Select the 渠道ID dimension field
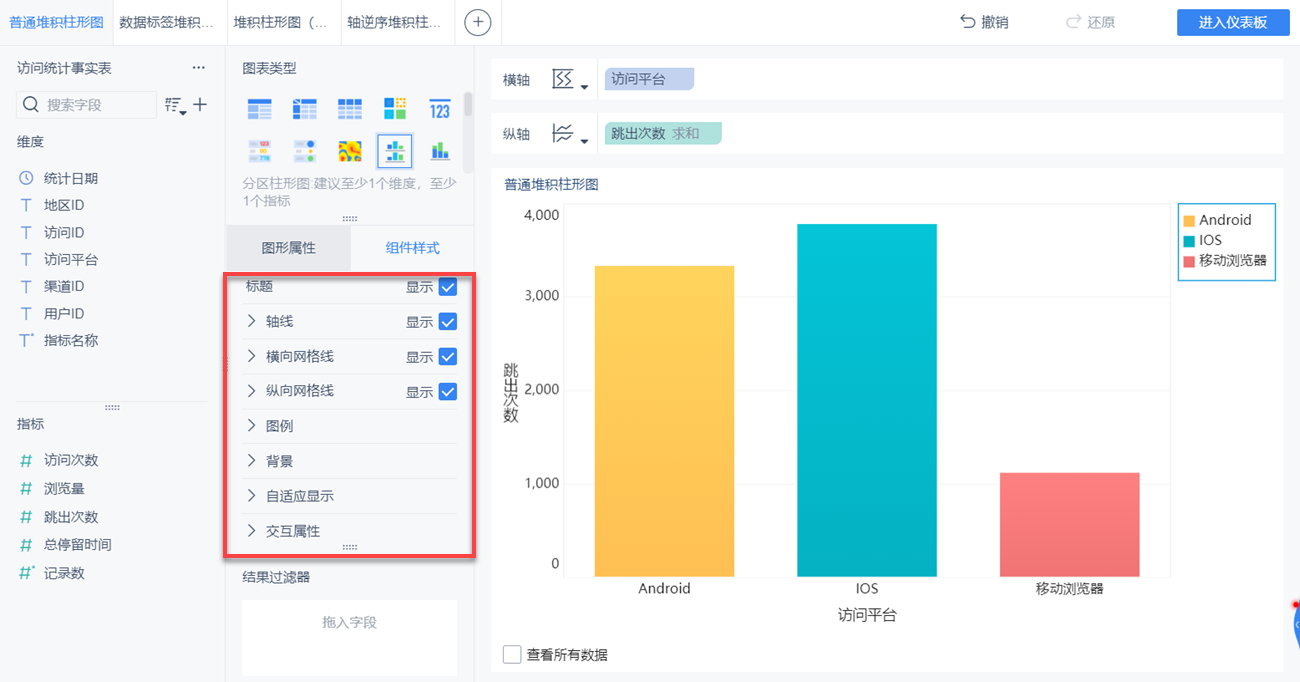 pyautogui.click(x=64, y=286)
